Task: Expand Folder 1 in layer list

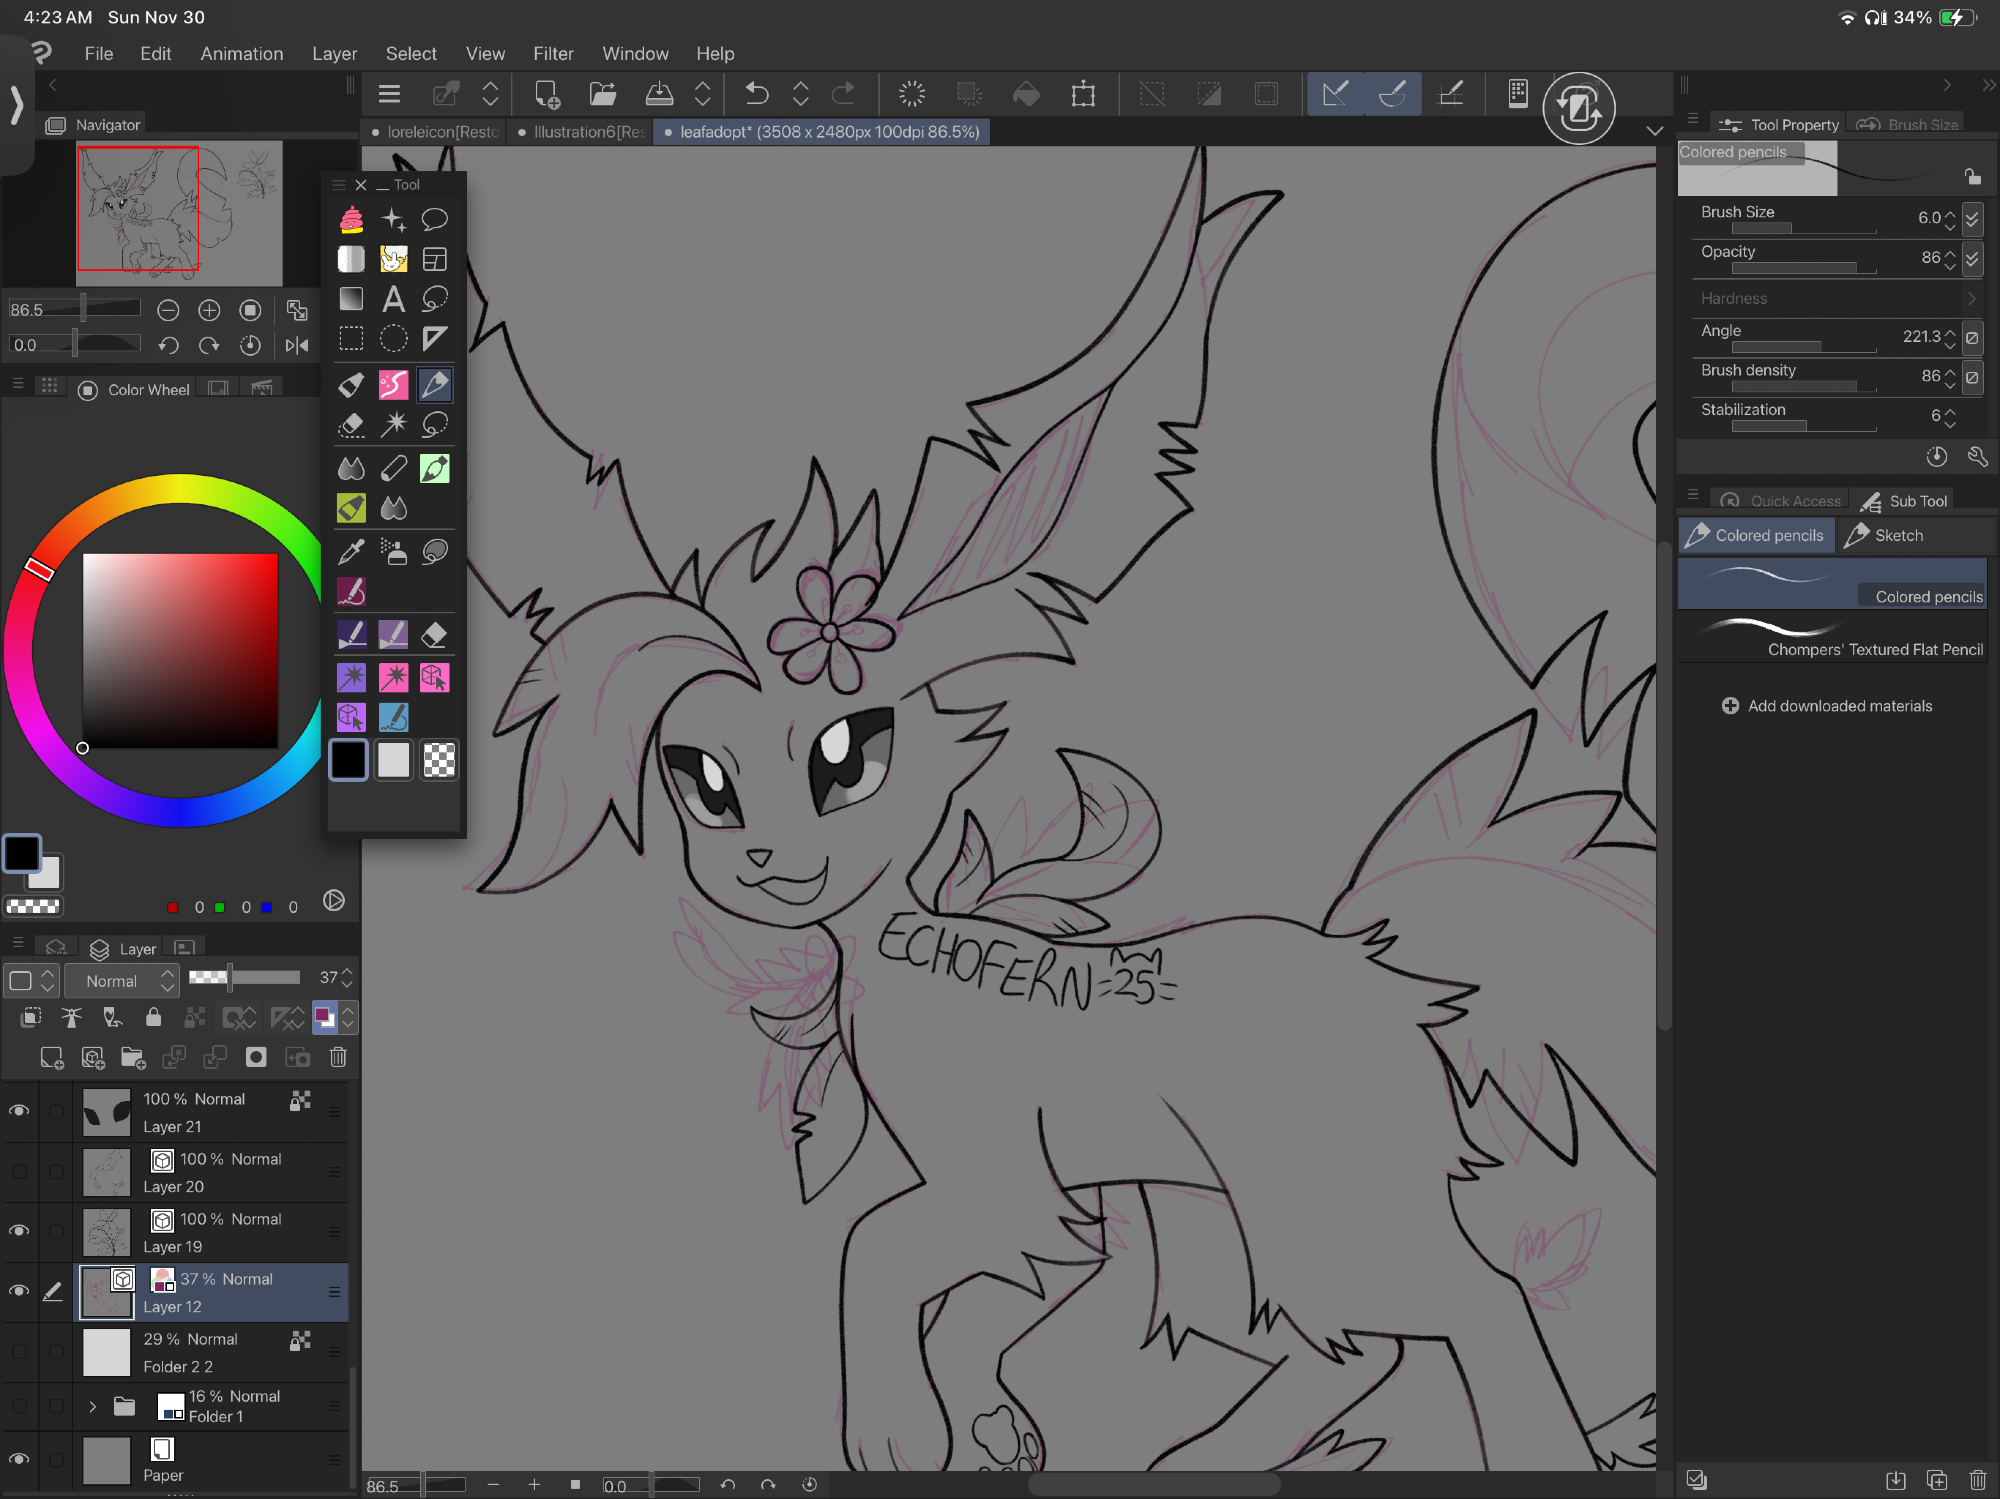Action: 92,1406
